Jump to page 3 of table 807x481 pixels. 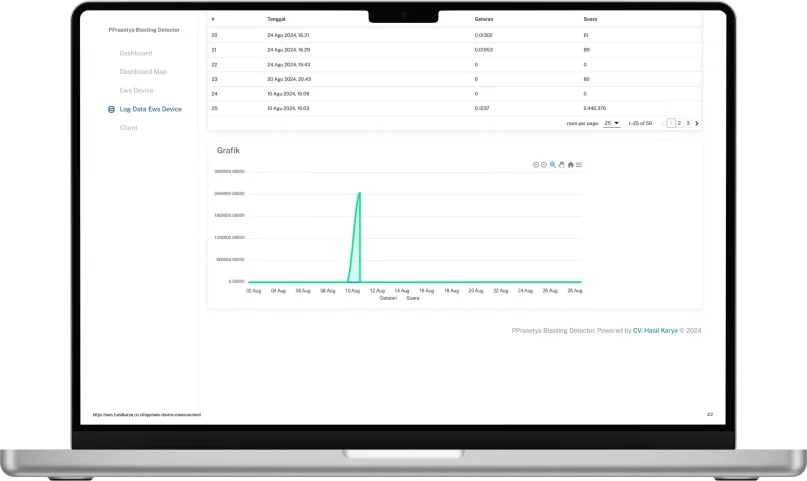tap(688, 123)
